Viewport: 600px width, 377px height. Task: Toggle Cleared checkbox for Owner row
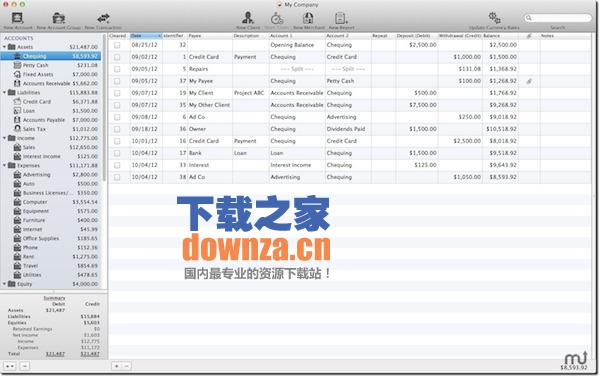pyautogui.click(x=117, y=129)
